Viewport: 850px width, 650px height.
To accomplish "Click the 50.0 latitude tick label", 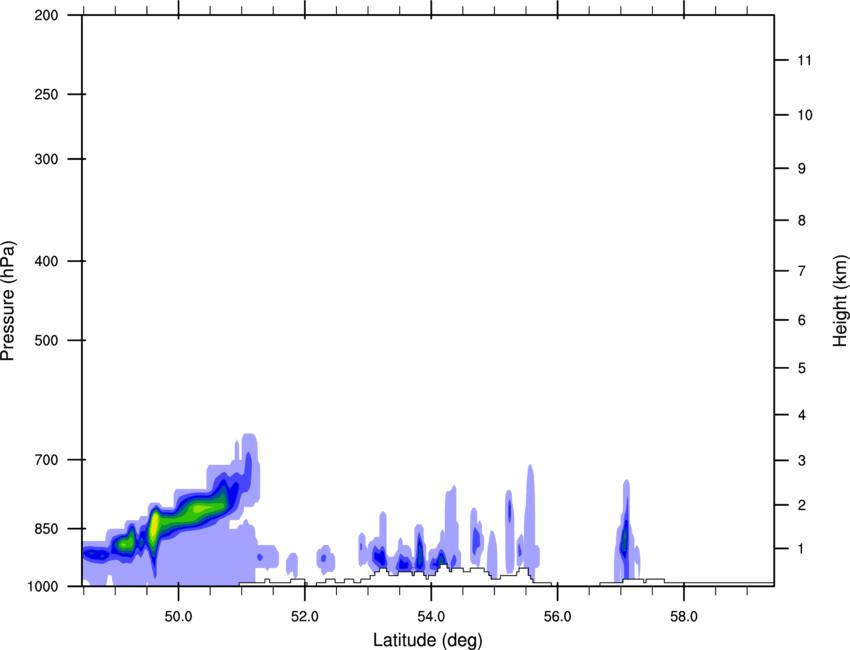I will click(x=178, y=617).
